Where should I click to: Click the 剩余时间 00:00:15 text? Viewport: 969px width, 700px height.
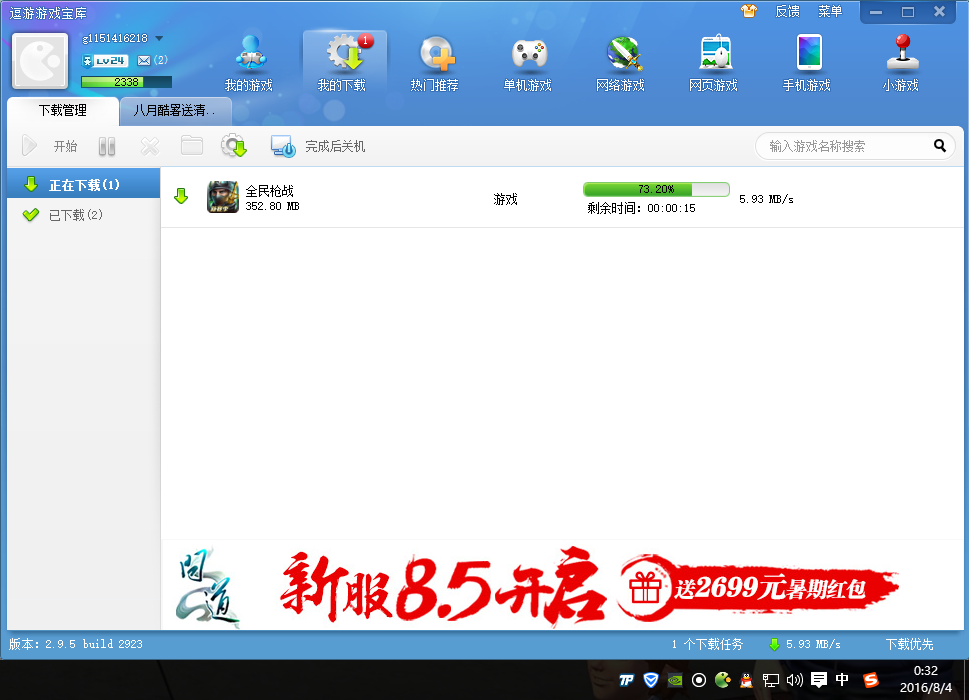(641, 208)
